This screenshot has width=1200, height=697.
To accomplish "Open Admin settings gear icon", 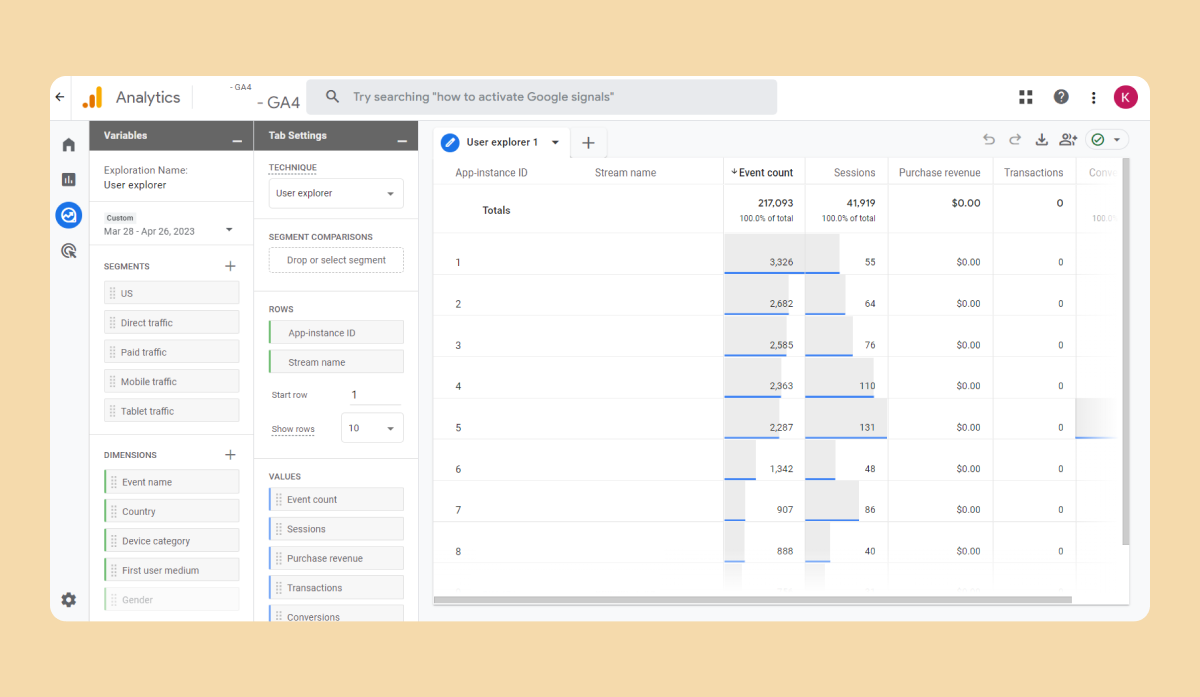I will [69, 600].
